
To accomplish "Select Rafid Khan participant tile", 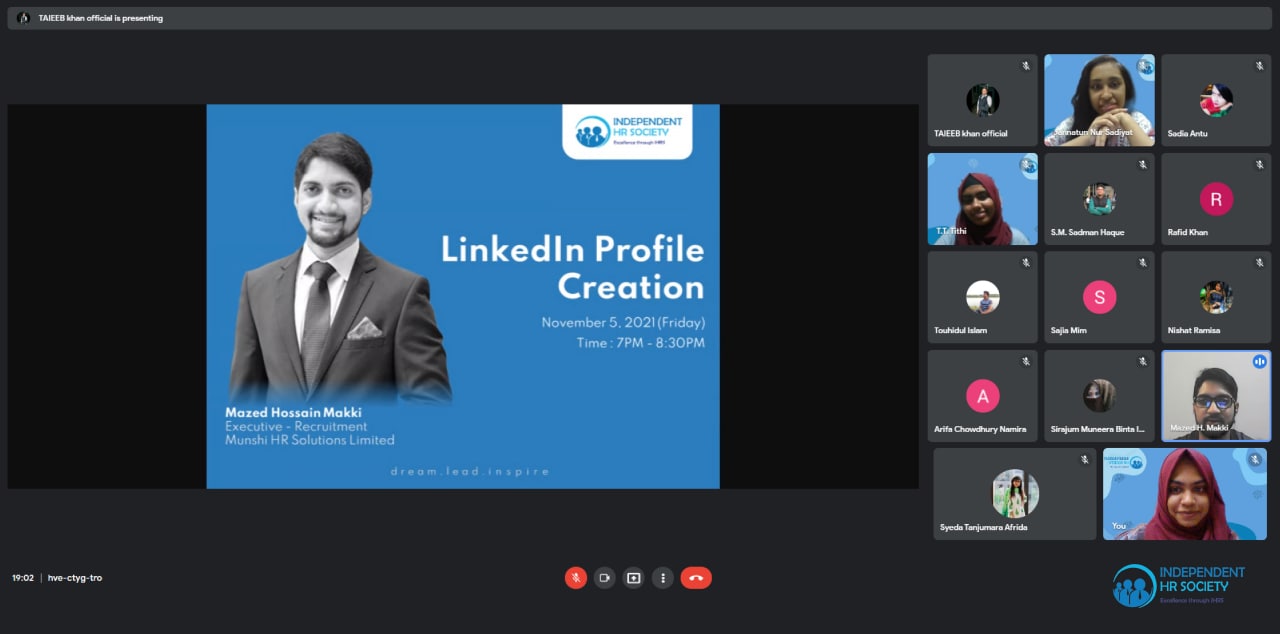I will point(1216,199).
